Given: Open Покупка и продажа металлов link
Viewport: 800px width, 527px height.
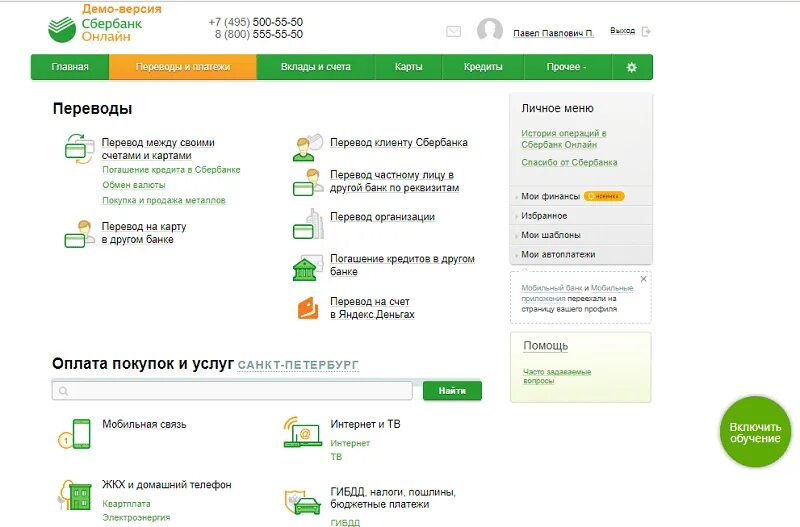Looking at the screenshot, I should click(164, 200).
